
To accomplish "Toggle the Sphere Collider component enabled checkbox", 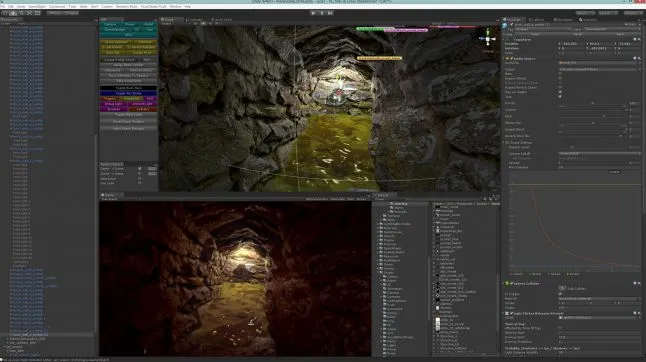I will pos(511,284).
